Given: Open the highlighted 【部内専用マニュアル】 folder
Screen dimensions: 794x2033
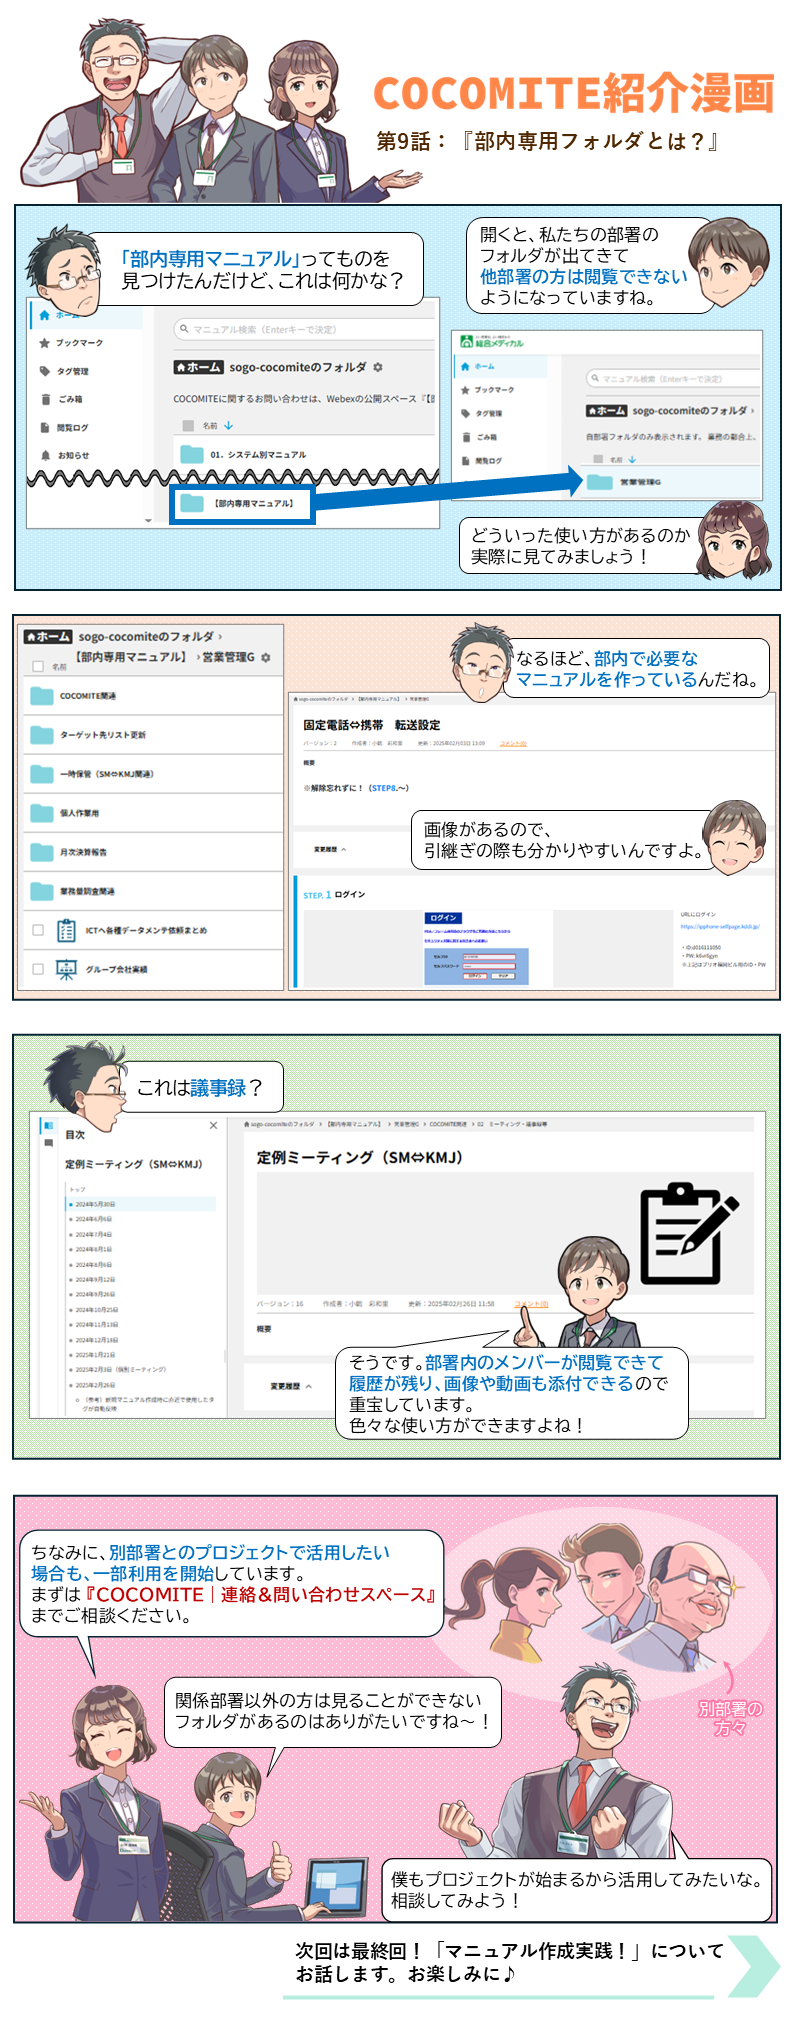Looking at the screenshot, I should (x=243, y=504).
